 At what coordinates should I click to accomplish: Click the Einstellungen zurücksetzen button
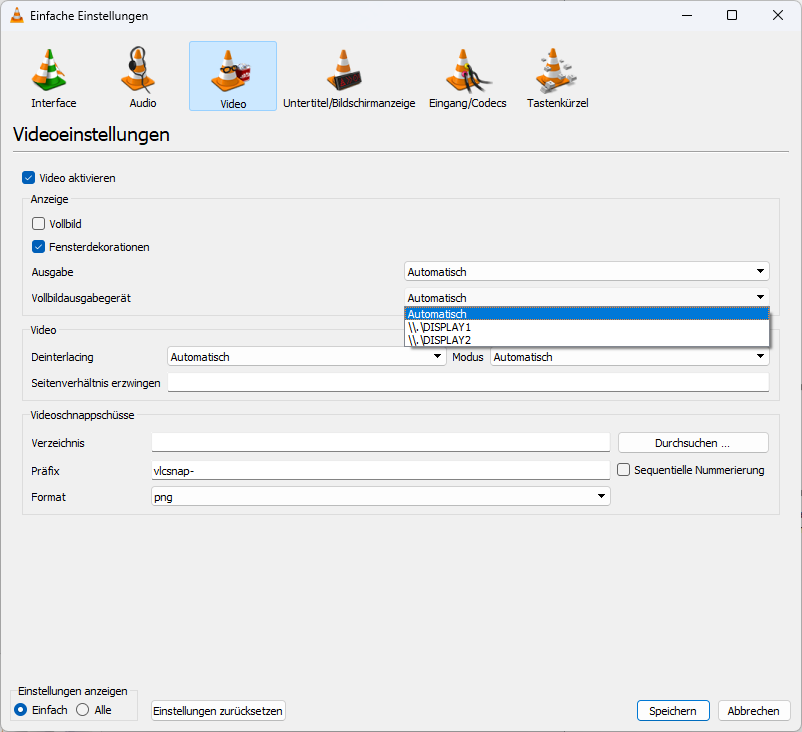point(218,711)
